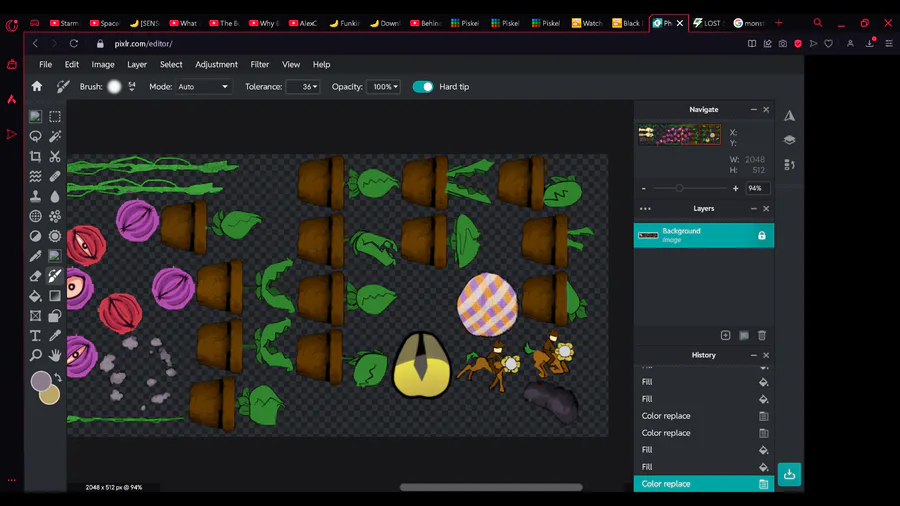Image resolution: width=900 pixels, height=506 pixels.
Task: Collapse the Navigate panel
Action: point(754,110)
